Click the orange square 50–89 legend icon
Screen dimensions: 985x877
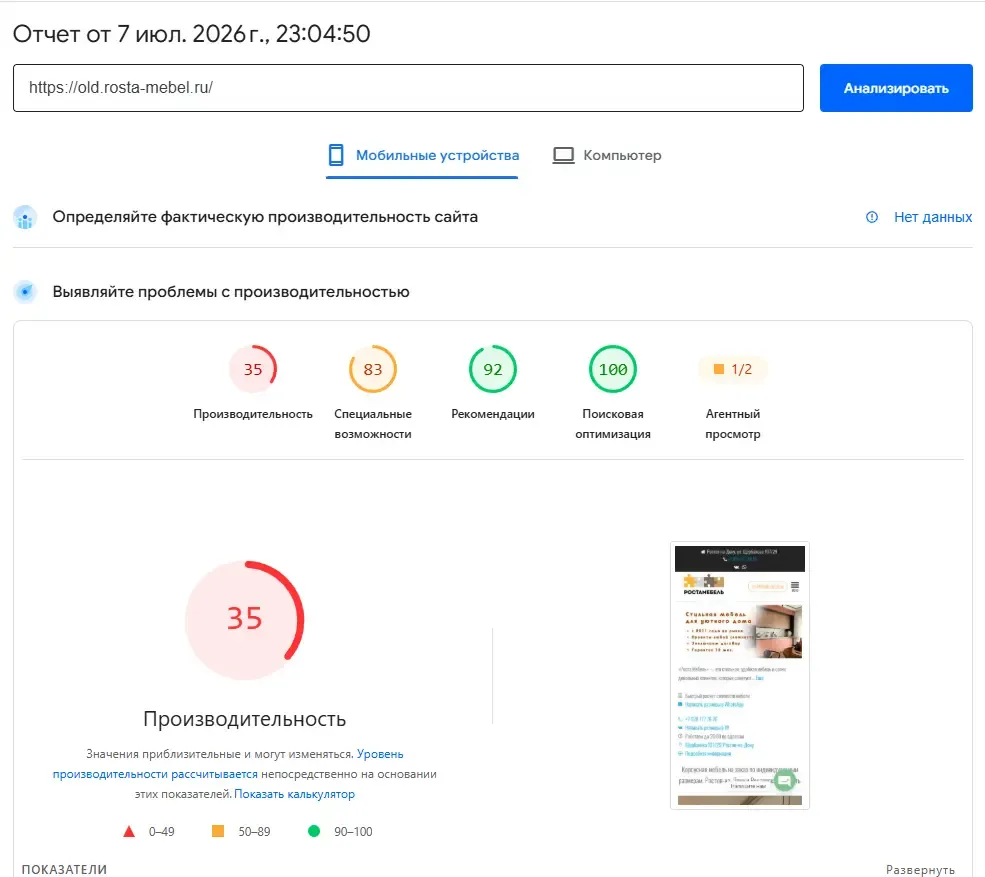tap(217, 831)
